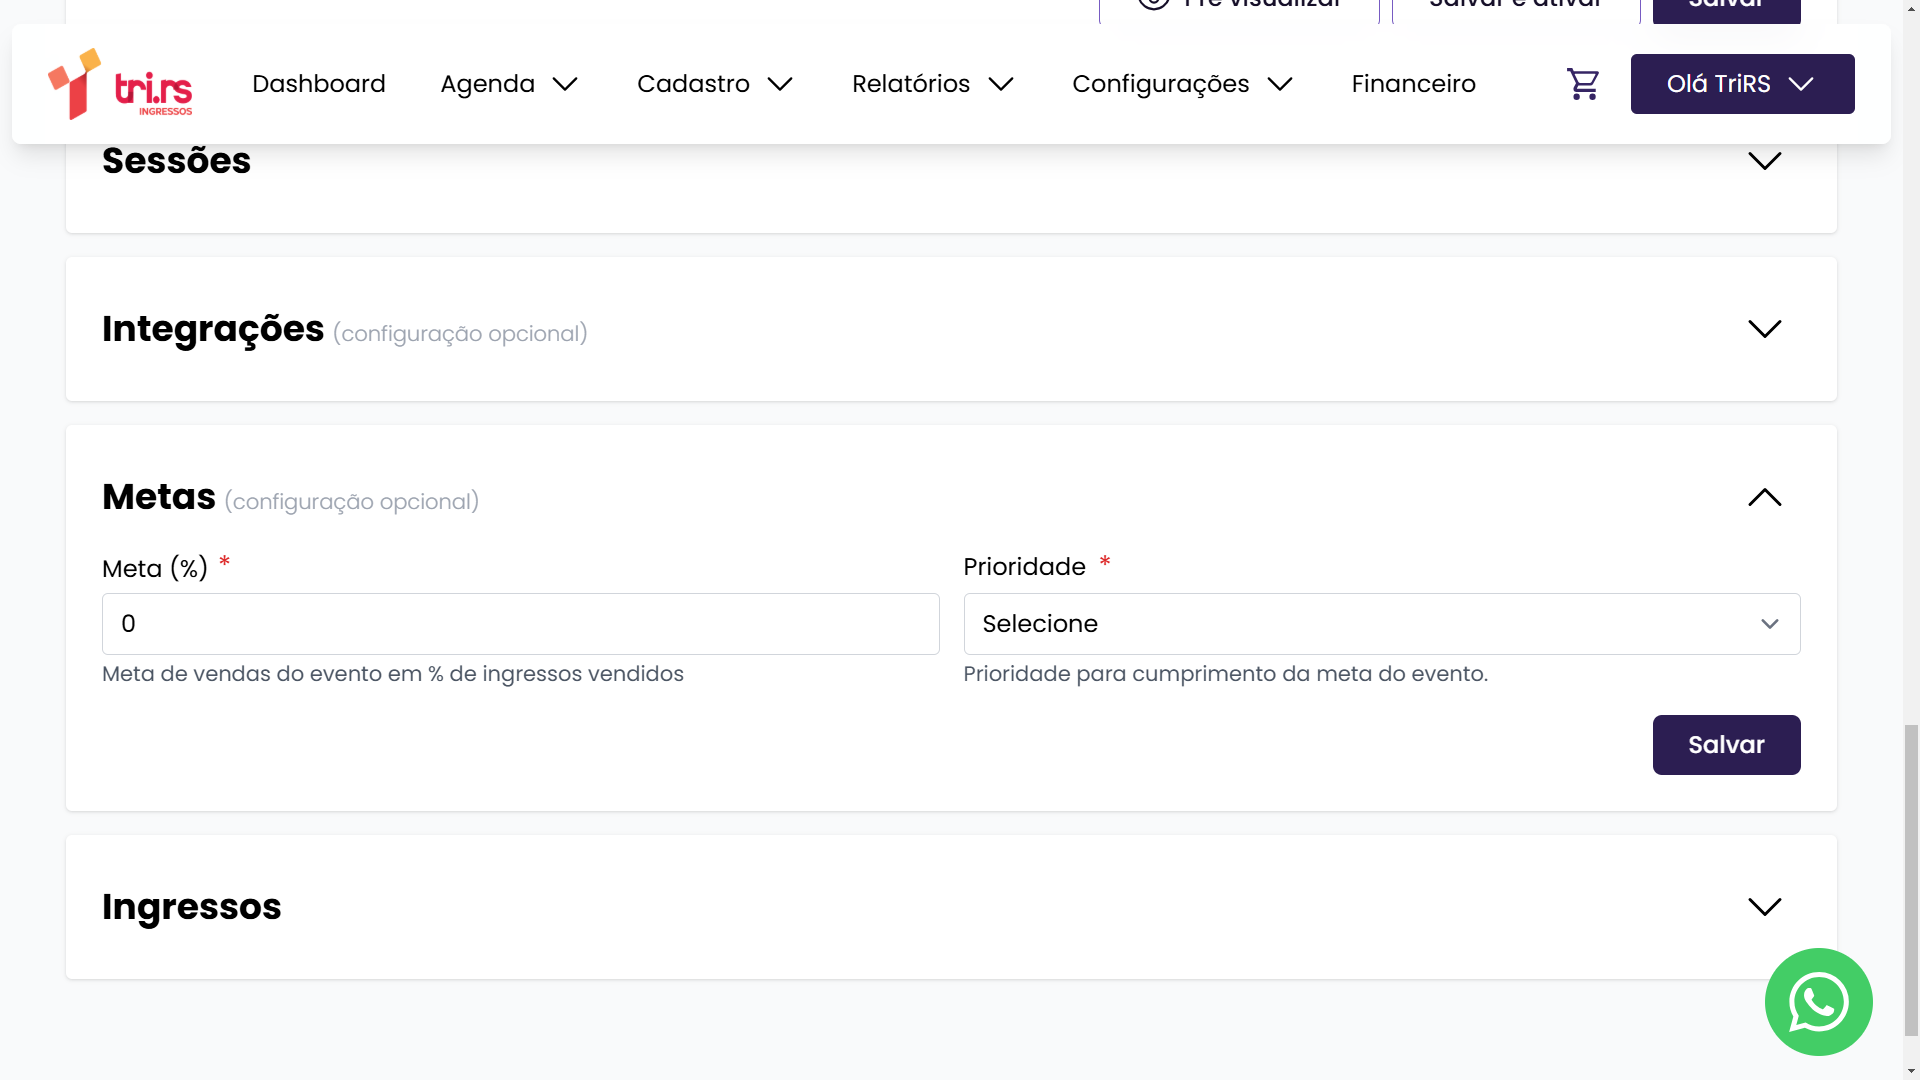Image resolution: width=1920 pixels, height=1080 pixels.
Task: Open the Relatórios menu
Action: click(932, 84)
